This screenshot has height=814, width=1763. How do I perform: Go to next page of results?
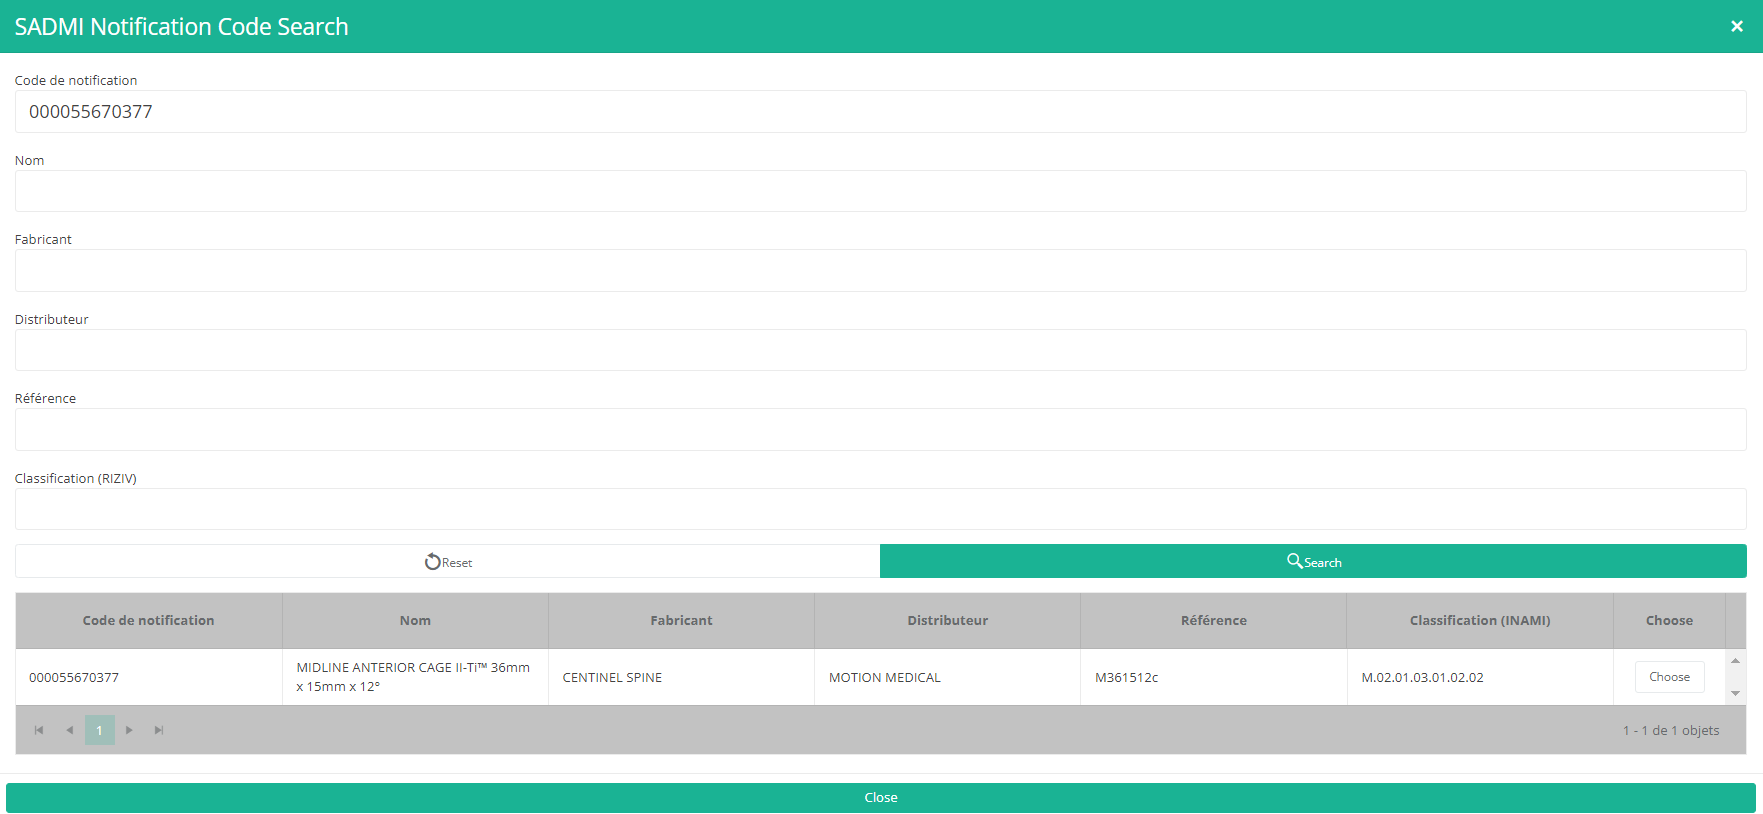click(129, 730)
